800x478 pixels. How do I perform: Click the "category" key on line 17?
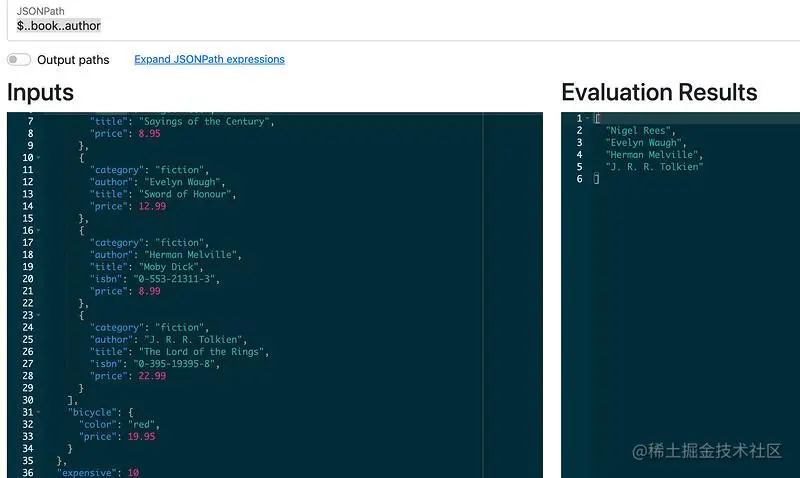point(117,243)
